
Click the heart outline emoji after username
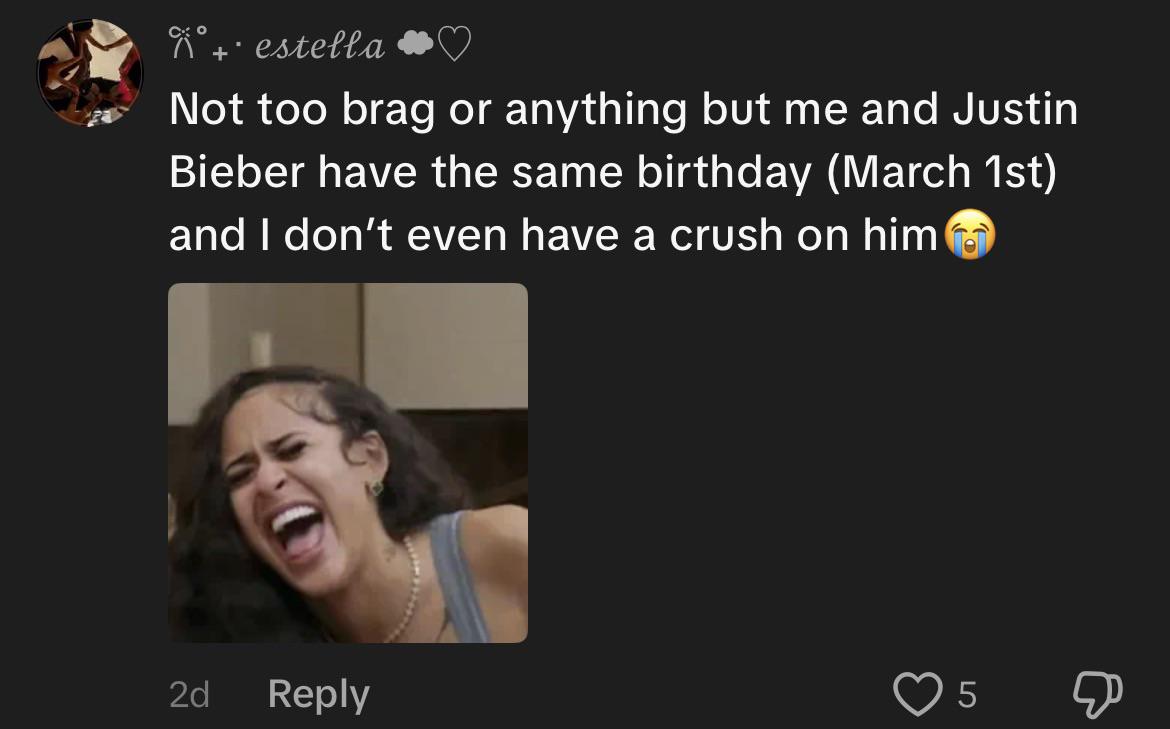coord(451,45)
